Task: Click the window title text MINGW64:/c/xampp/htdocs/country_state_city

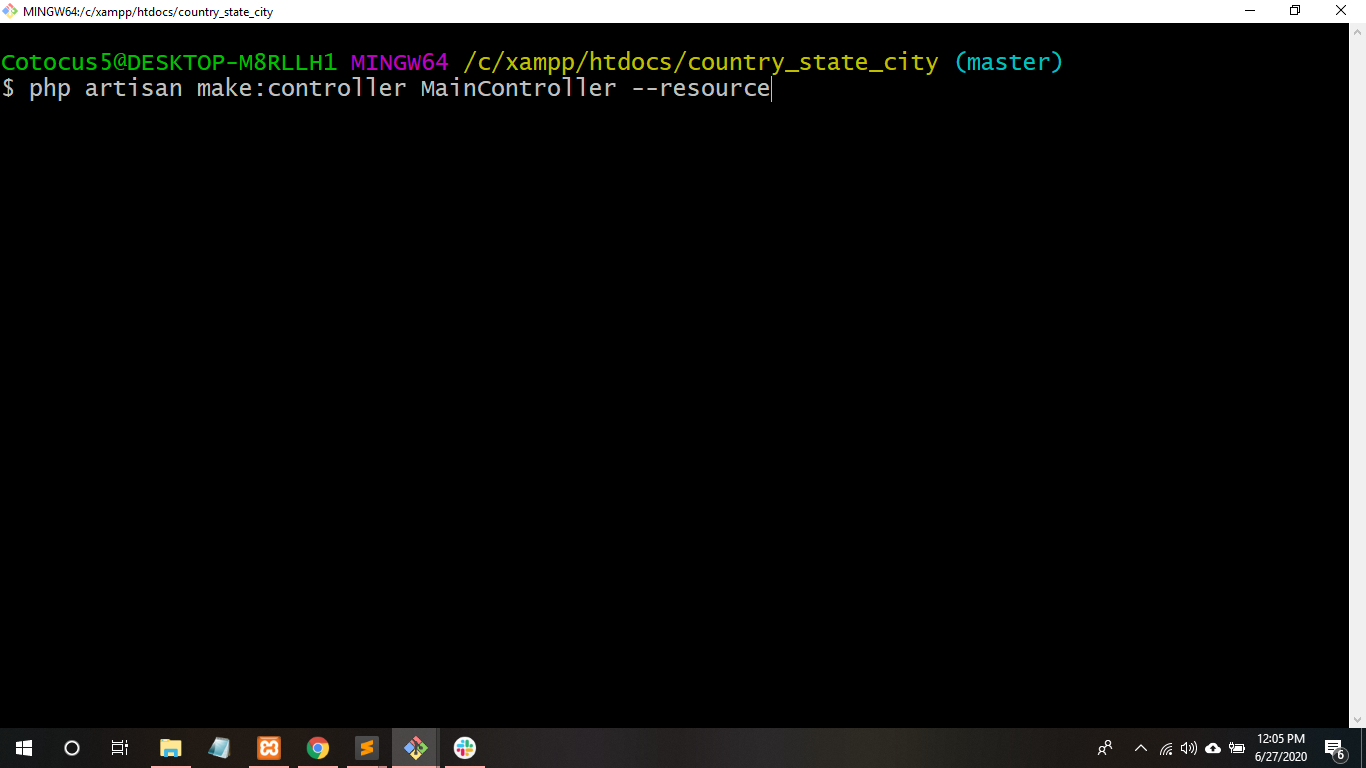Action: tap(148, 12)
